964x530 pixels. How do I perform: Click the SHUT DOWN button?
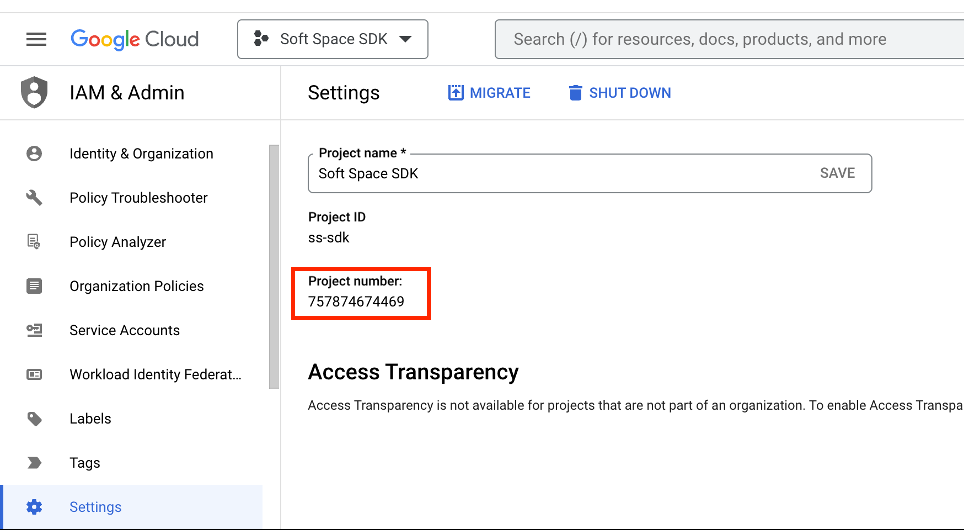[620, 93]
